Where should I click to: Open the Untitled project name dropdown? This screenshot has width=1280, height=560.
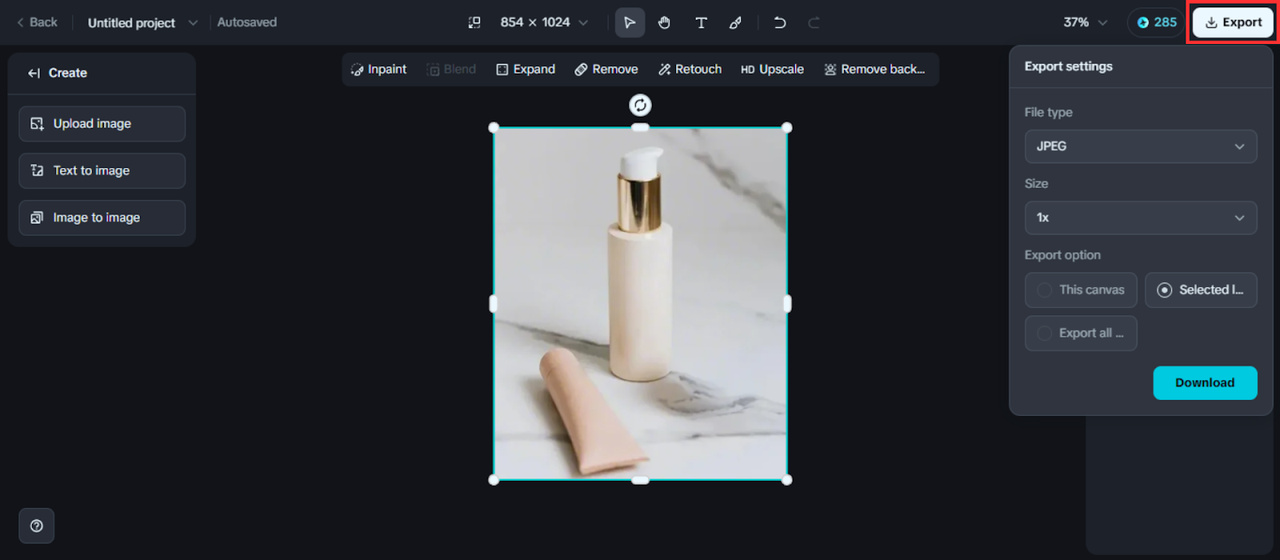(143, 22)
